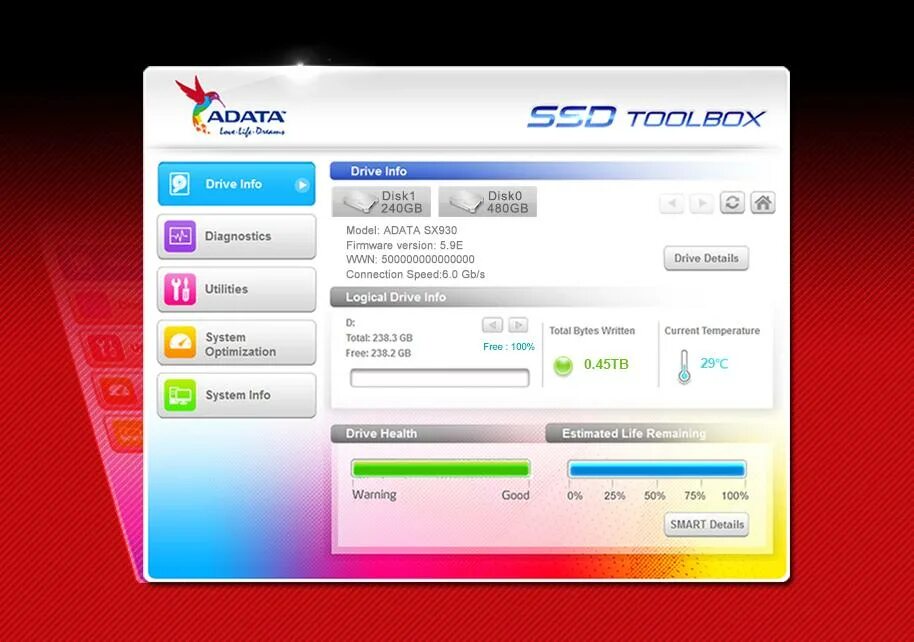Click the 50% tick label

[x=655, y=496]
